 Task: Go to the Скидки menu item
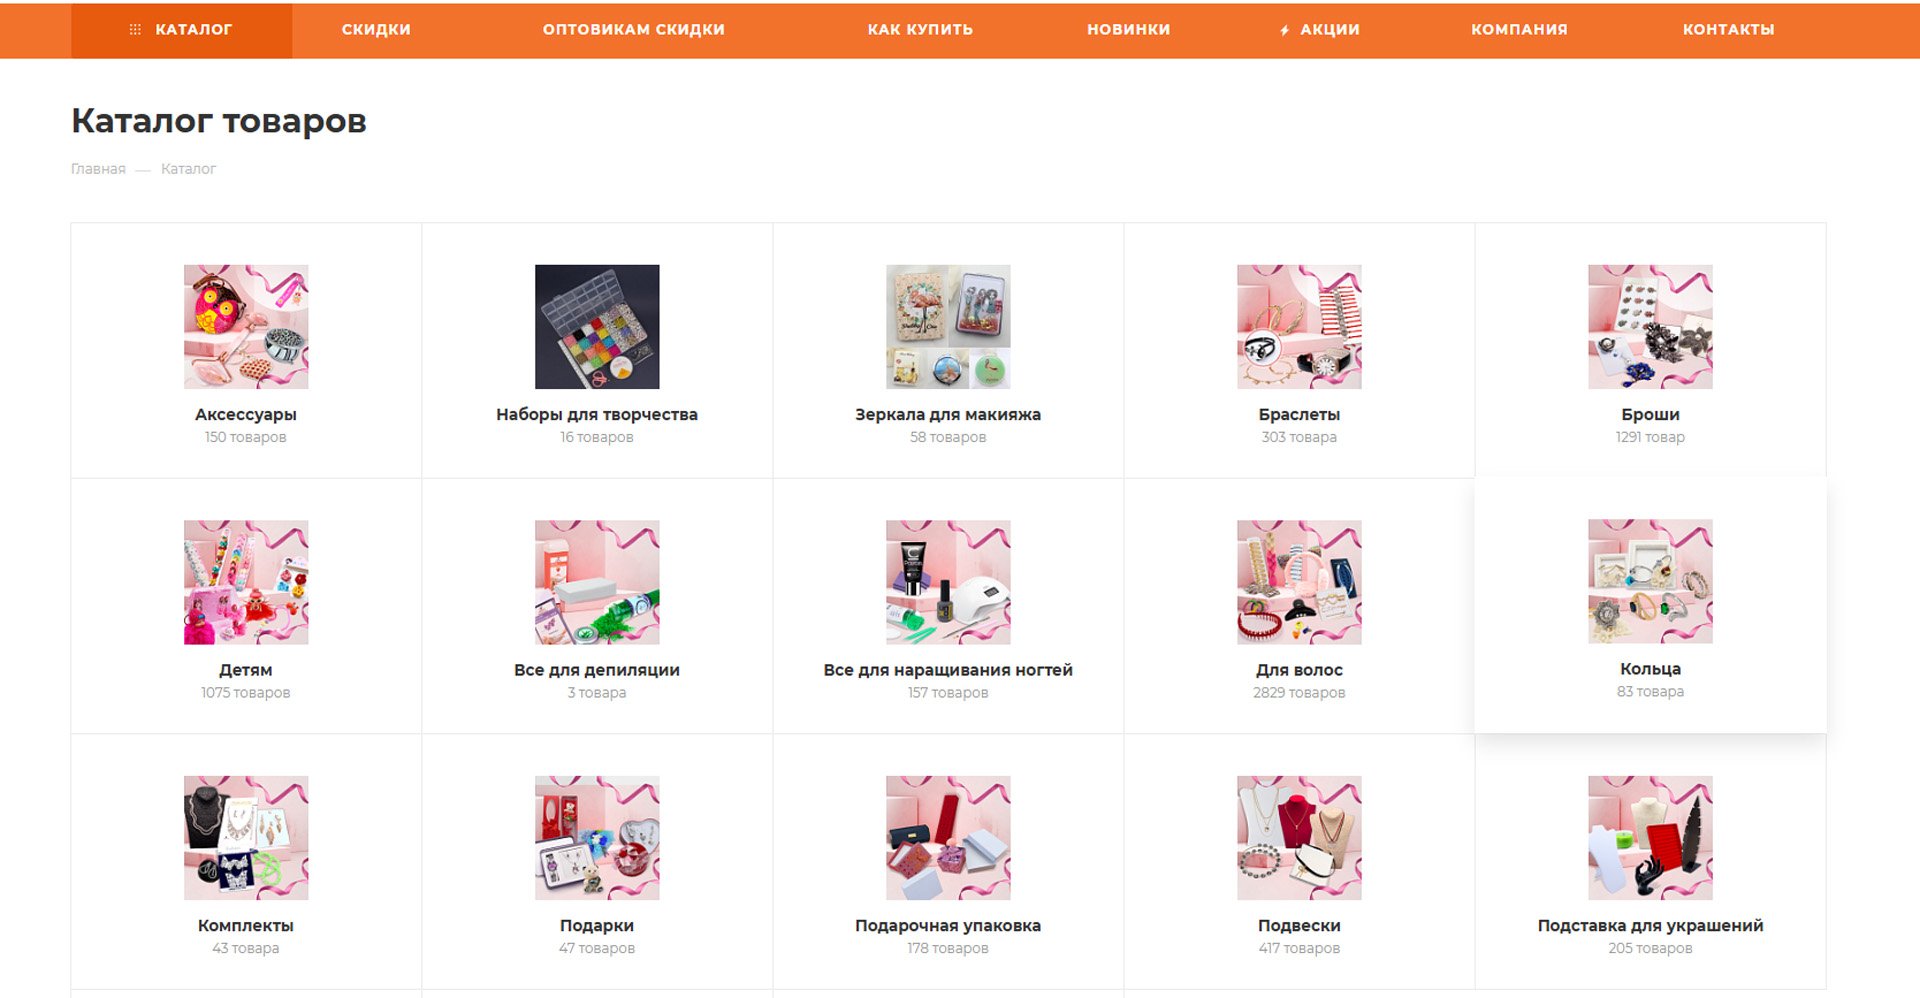click(376, 30)
